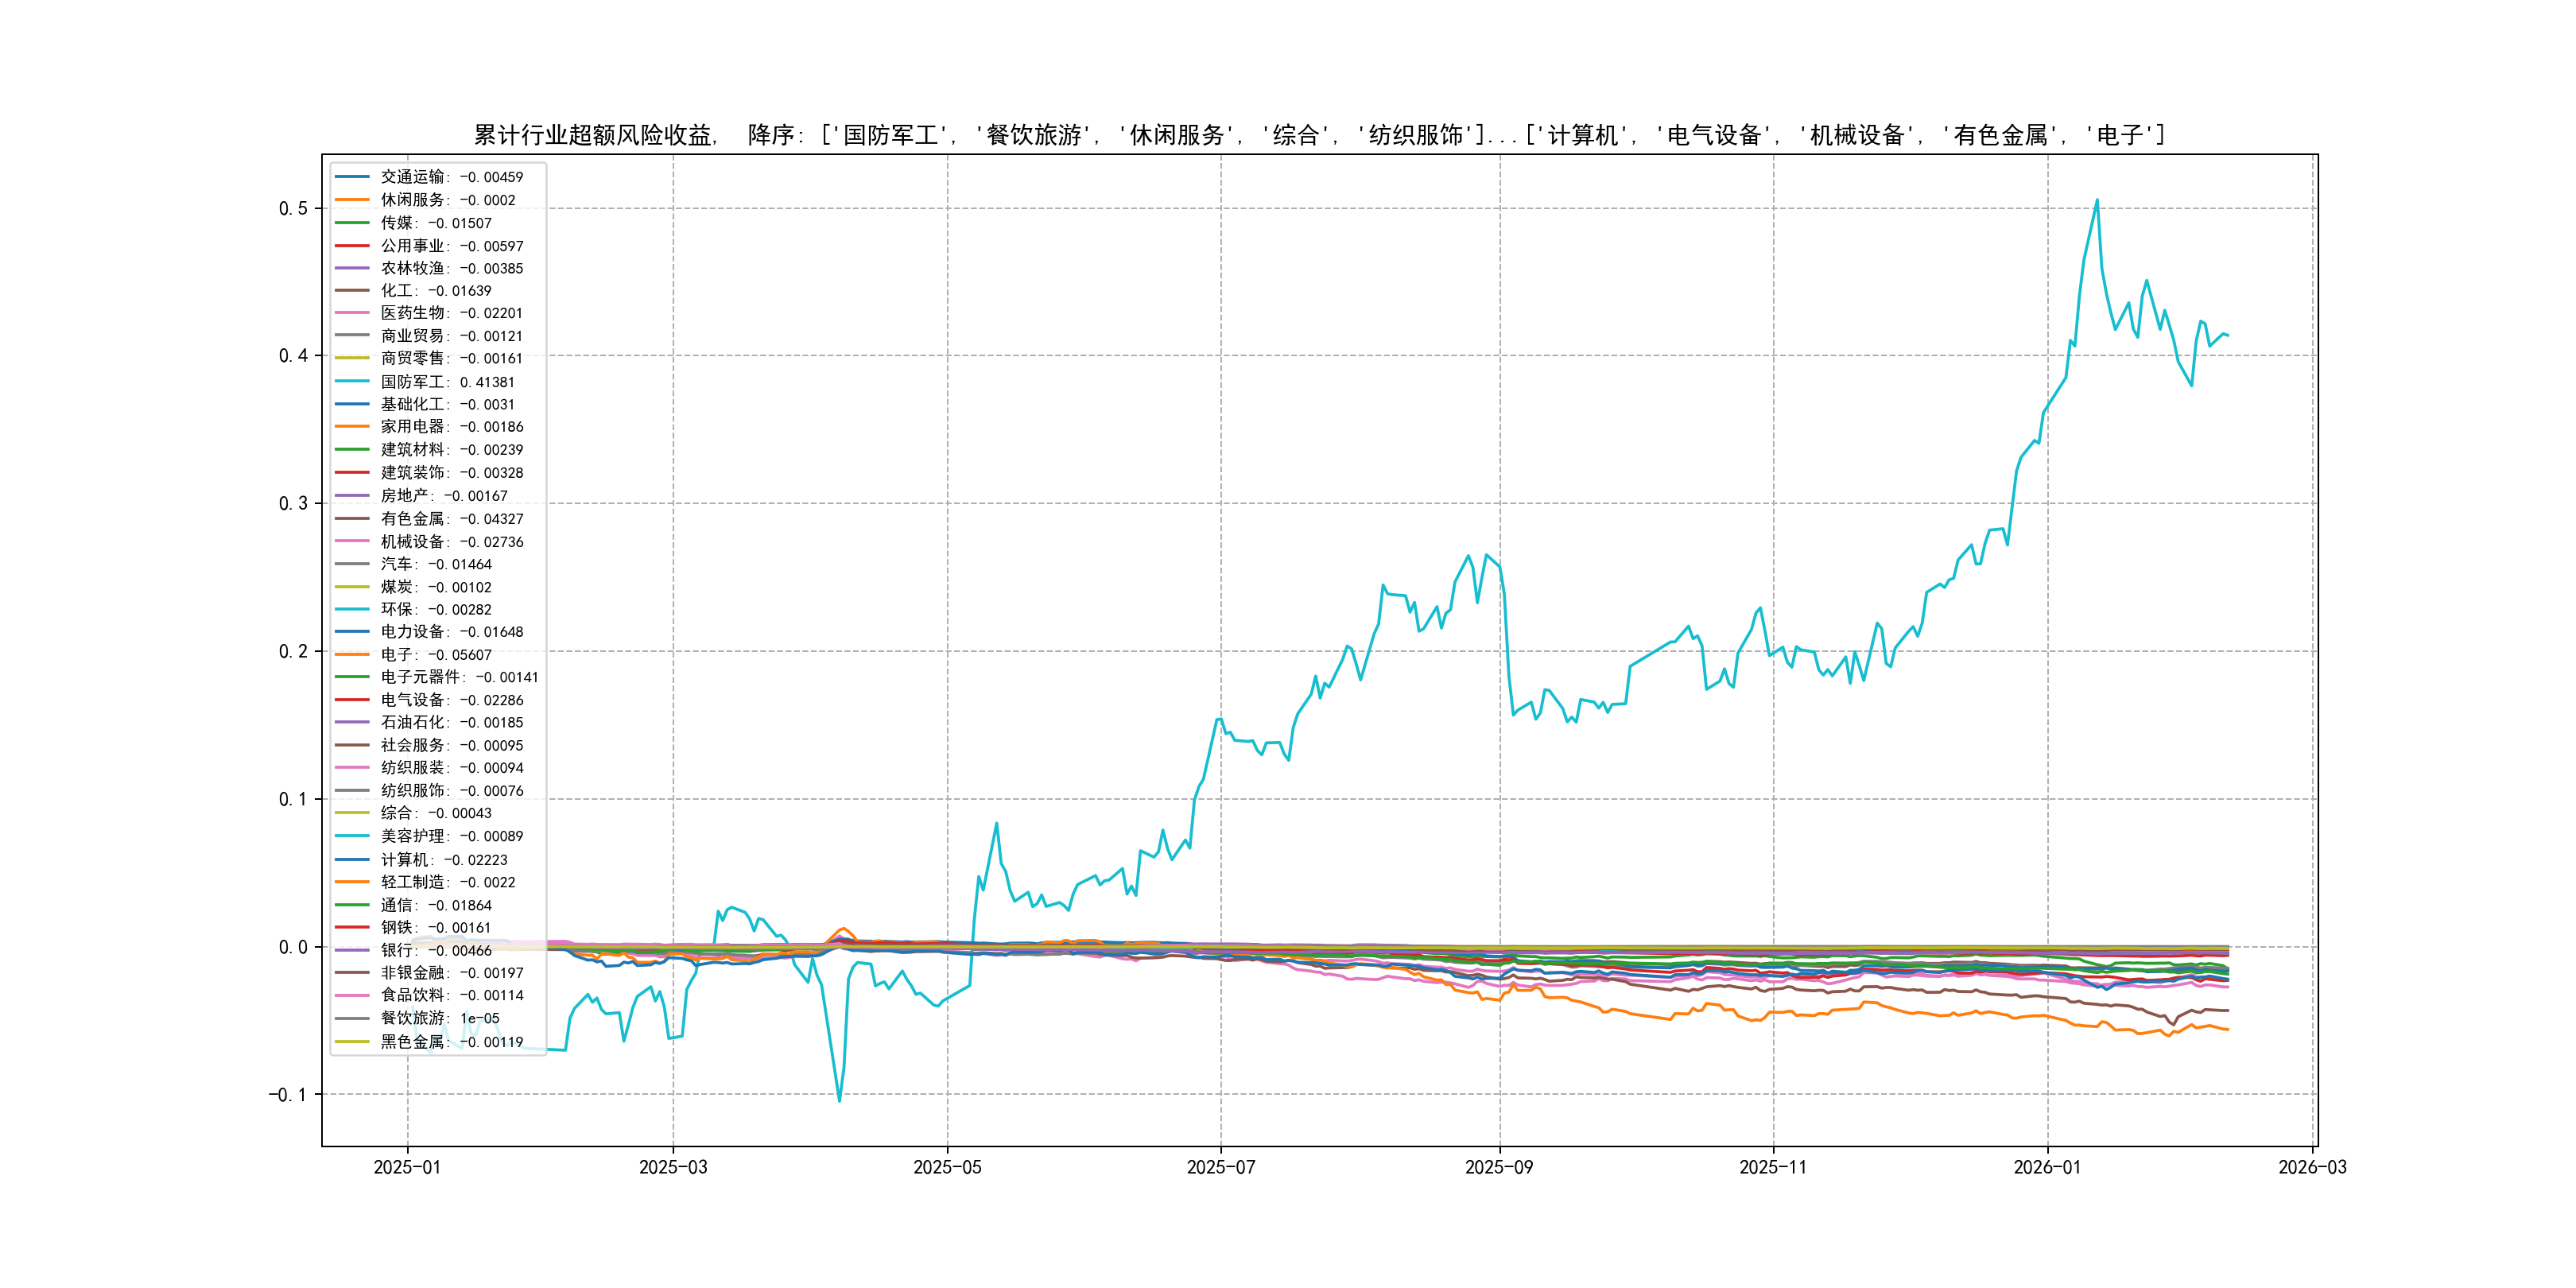Screen dimensions: 2576x1288
Task: Click the 黑色金属 legend color line
Action: click(352, 1042)
